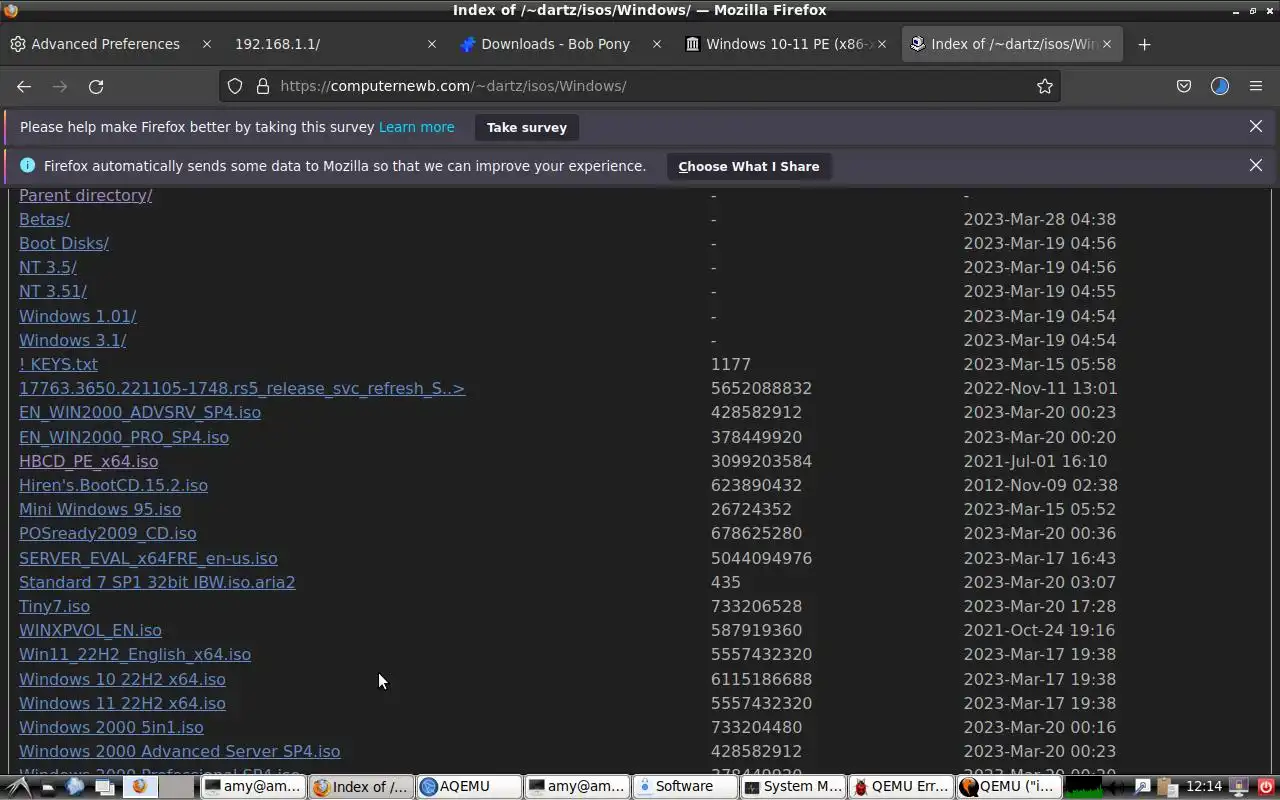The image size is (1280, 800).
Task: Switch to System Monitor taskbar window
Action: [793, 786]
